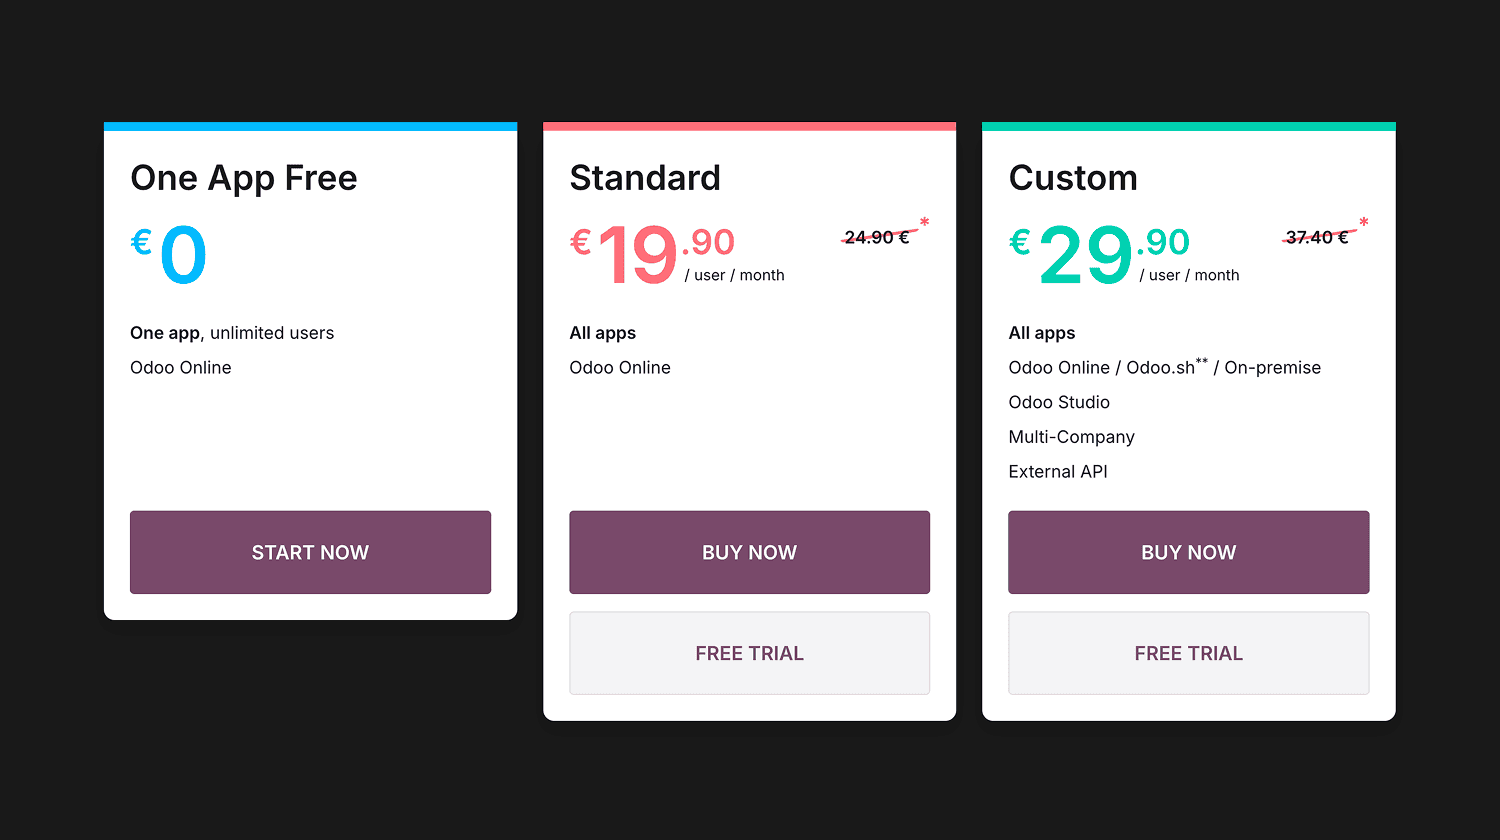Click the red accent bar atop Standard card

(x=749, y=125)
